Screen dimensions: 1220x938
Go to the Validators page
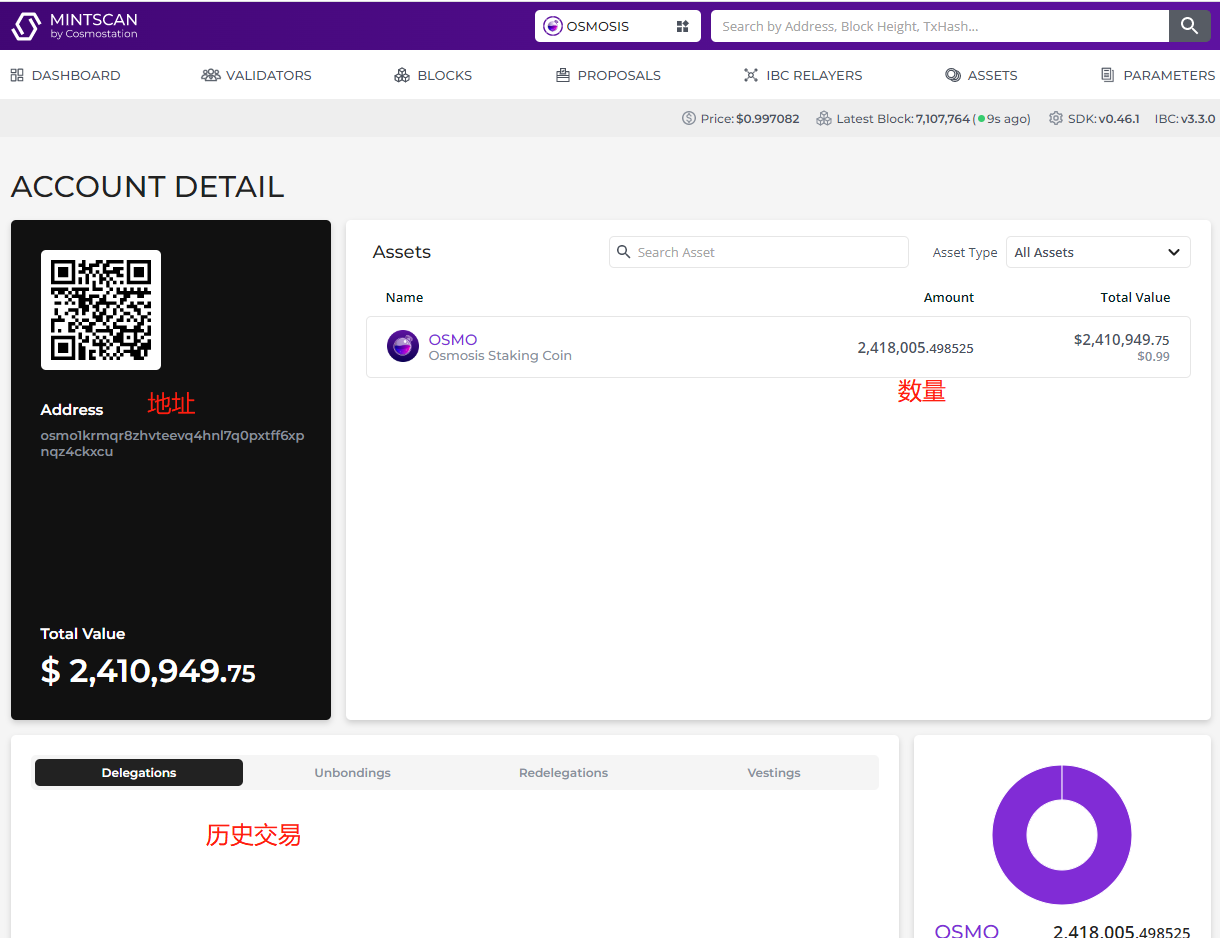pos(256,75)
